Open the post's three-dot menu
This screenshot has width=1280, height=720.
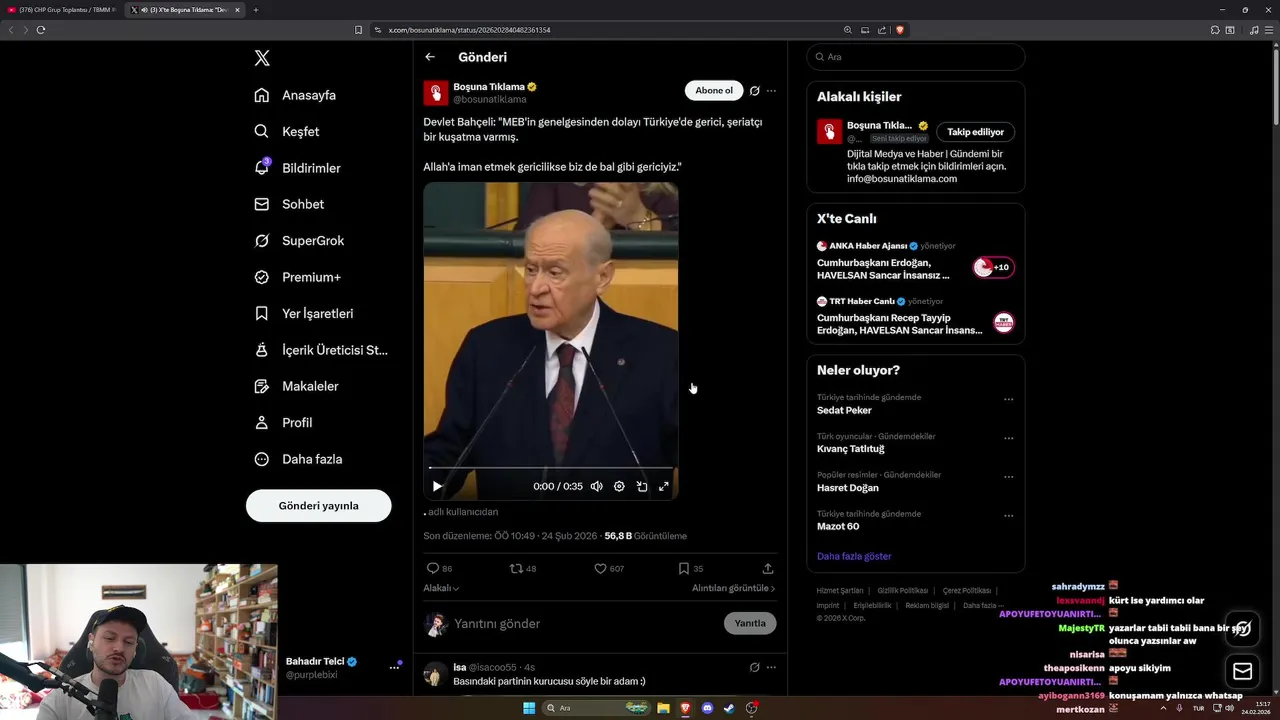click(x=771, y=91)
